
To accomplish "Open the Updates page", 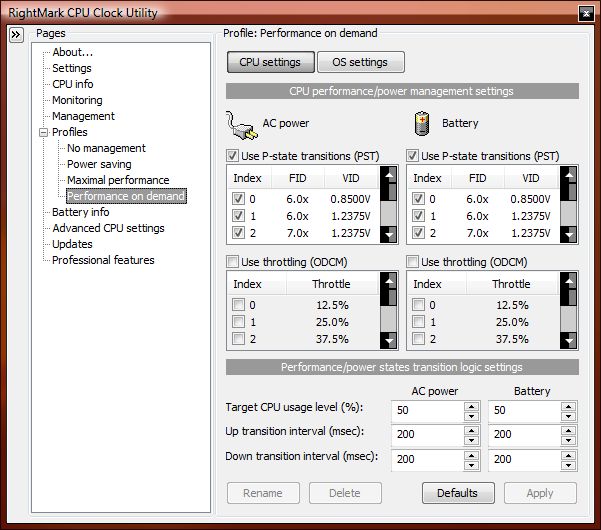I will (x=72, y=244).
